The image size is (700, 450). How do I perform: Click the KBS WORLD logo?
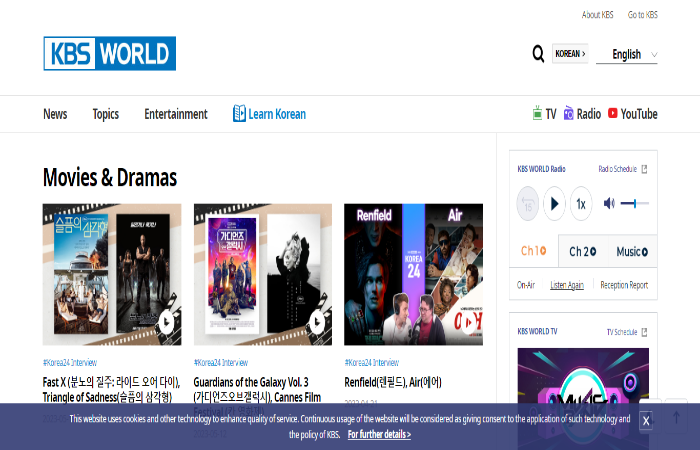[x=109, y=54]
